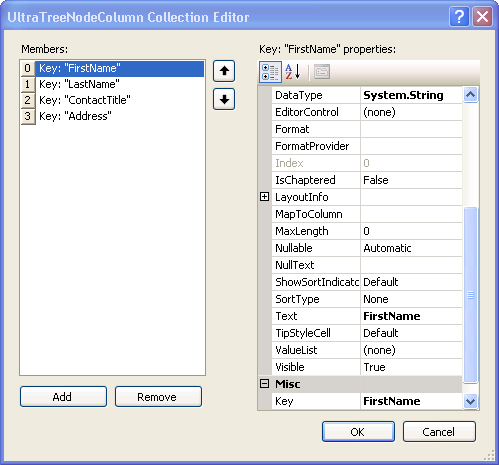Click the NullText property label
Screen dimensions: 499x465
(x=295, y=265)
